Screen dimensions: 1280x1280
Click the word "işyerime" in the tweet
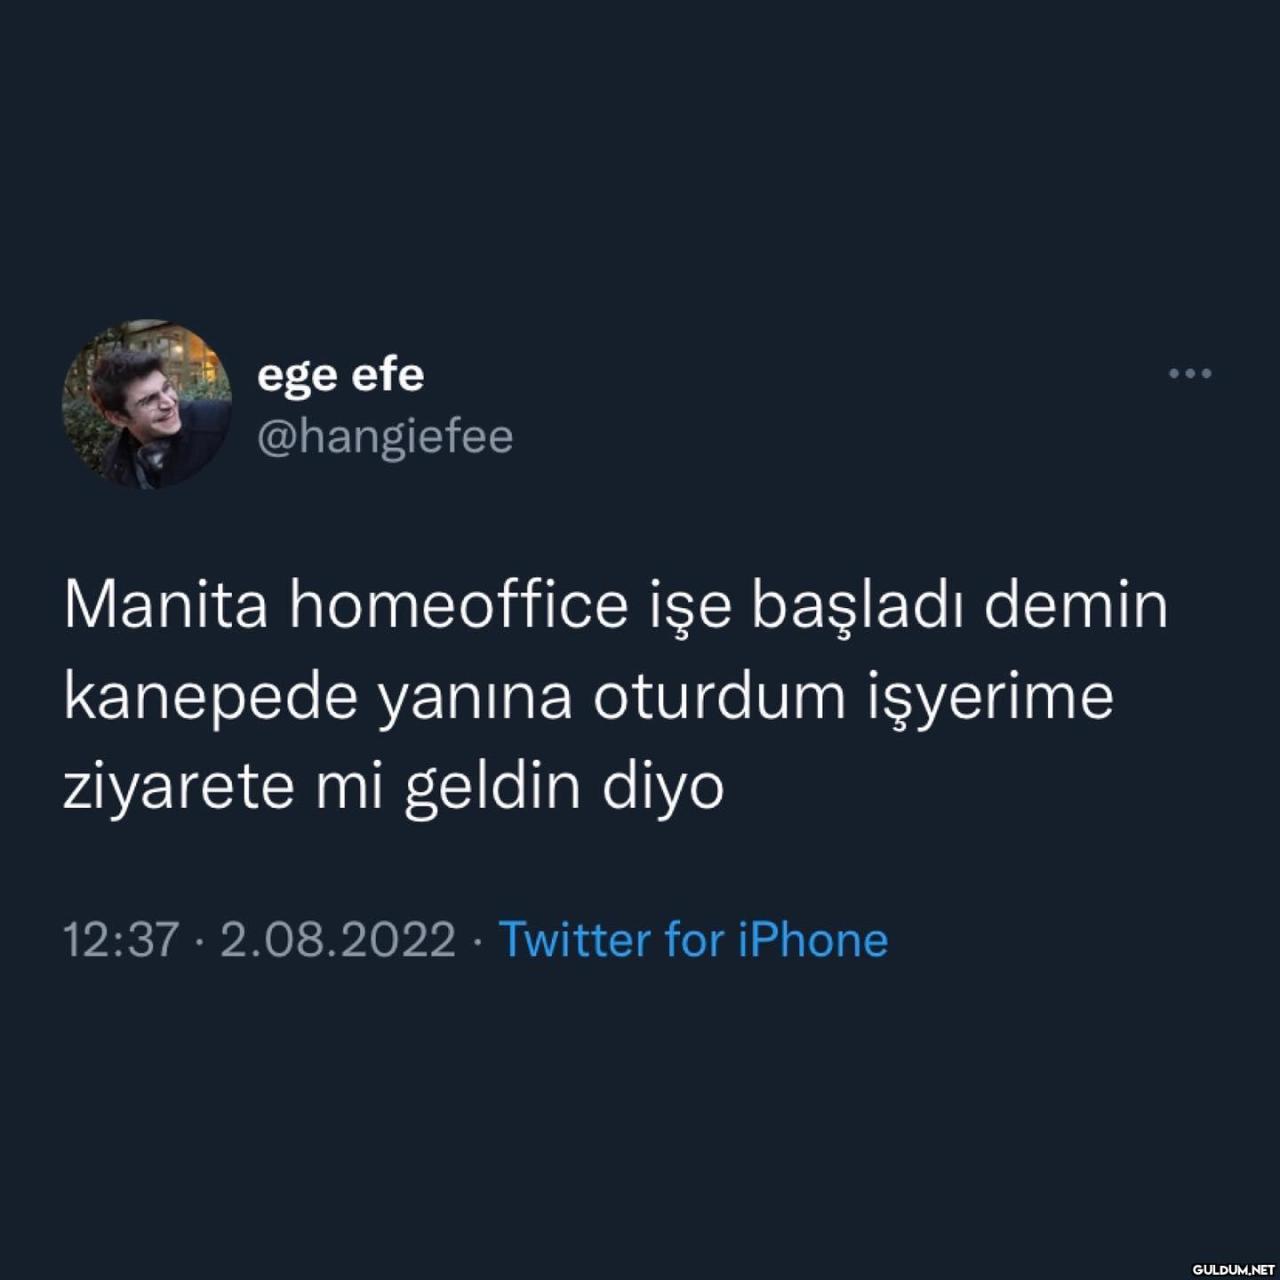coord(988,699)
